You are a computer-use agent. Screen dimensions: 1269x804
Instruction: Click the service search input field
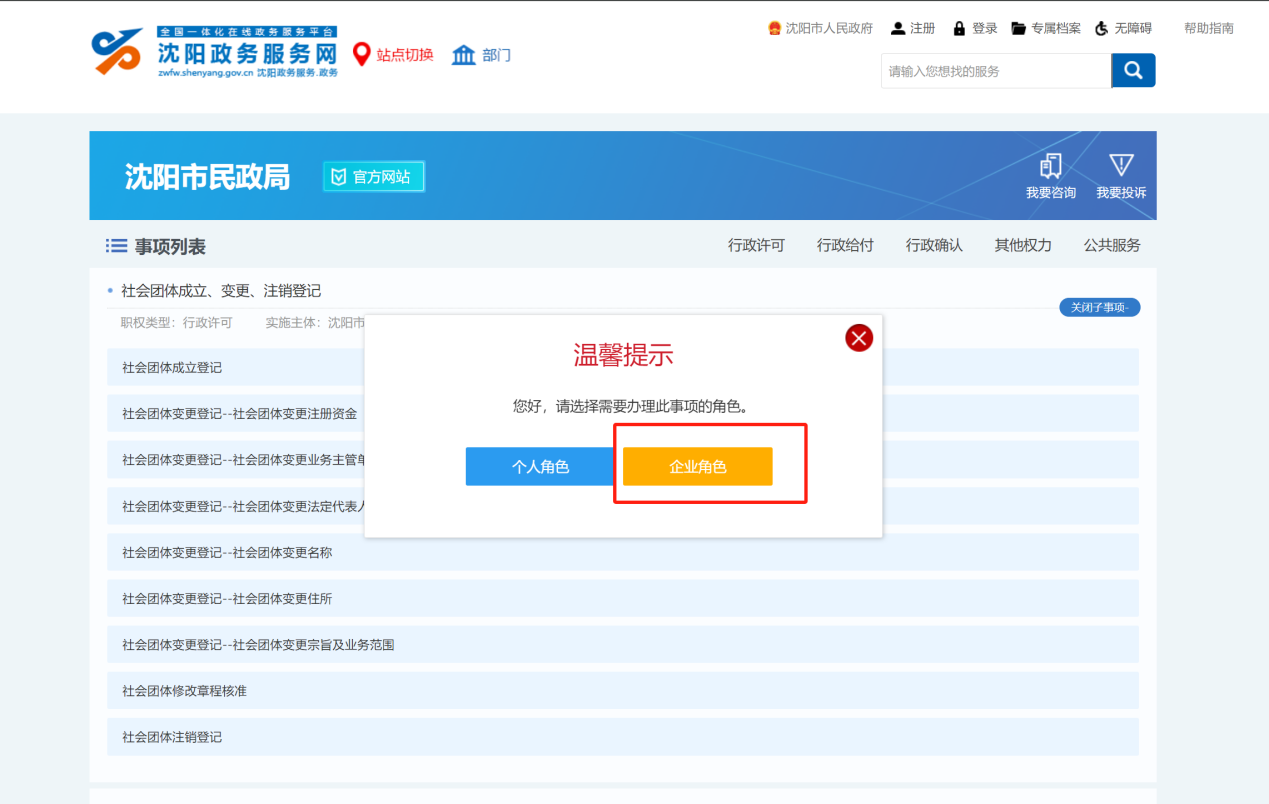[995, 71]
